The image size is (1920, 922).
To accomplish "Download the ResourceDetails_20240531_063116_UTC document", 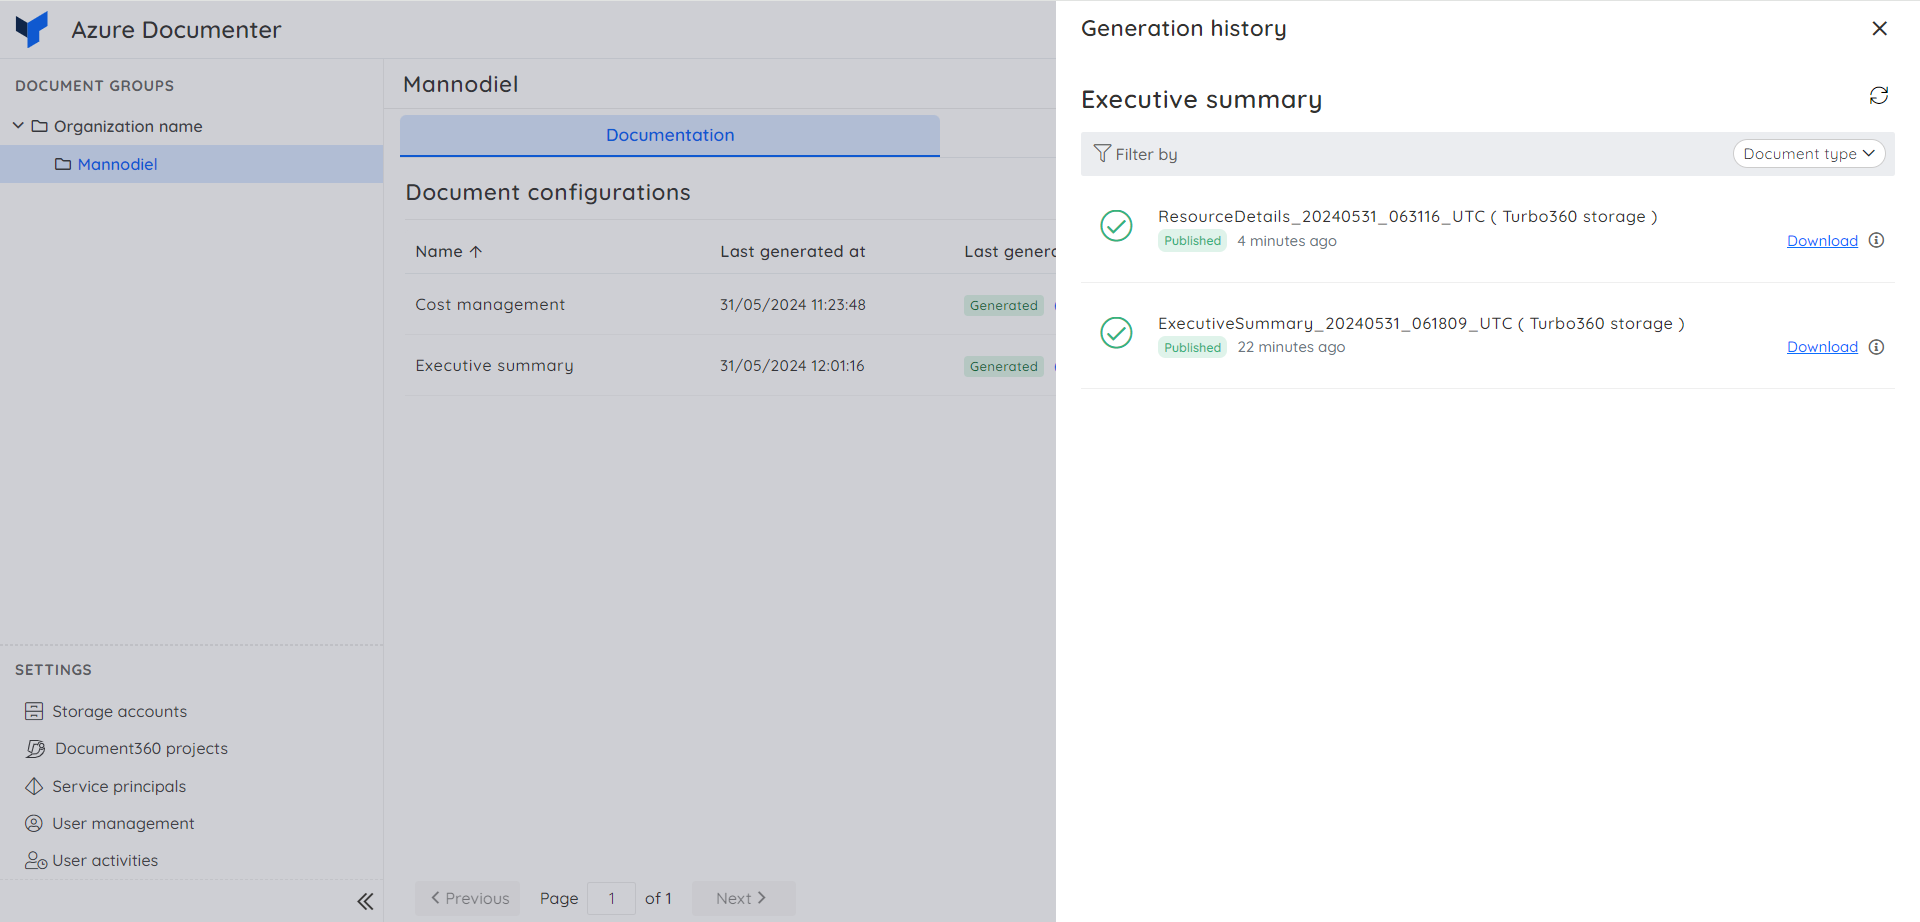I will coord(1822,241).
